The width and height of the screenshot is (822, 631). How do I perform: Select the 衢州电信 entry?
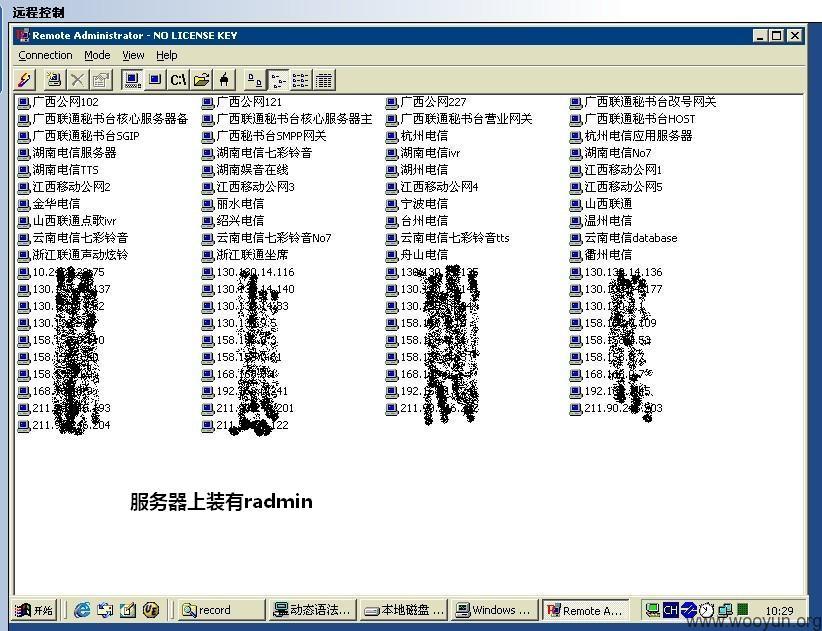pos(601,255)
